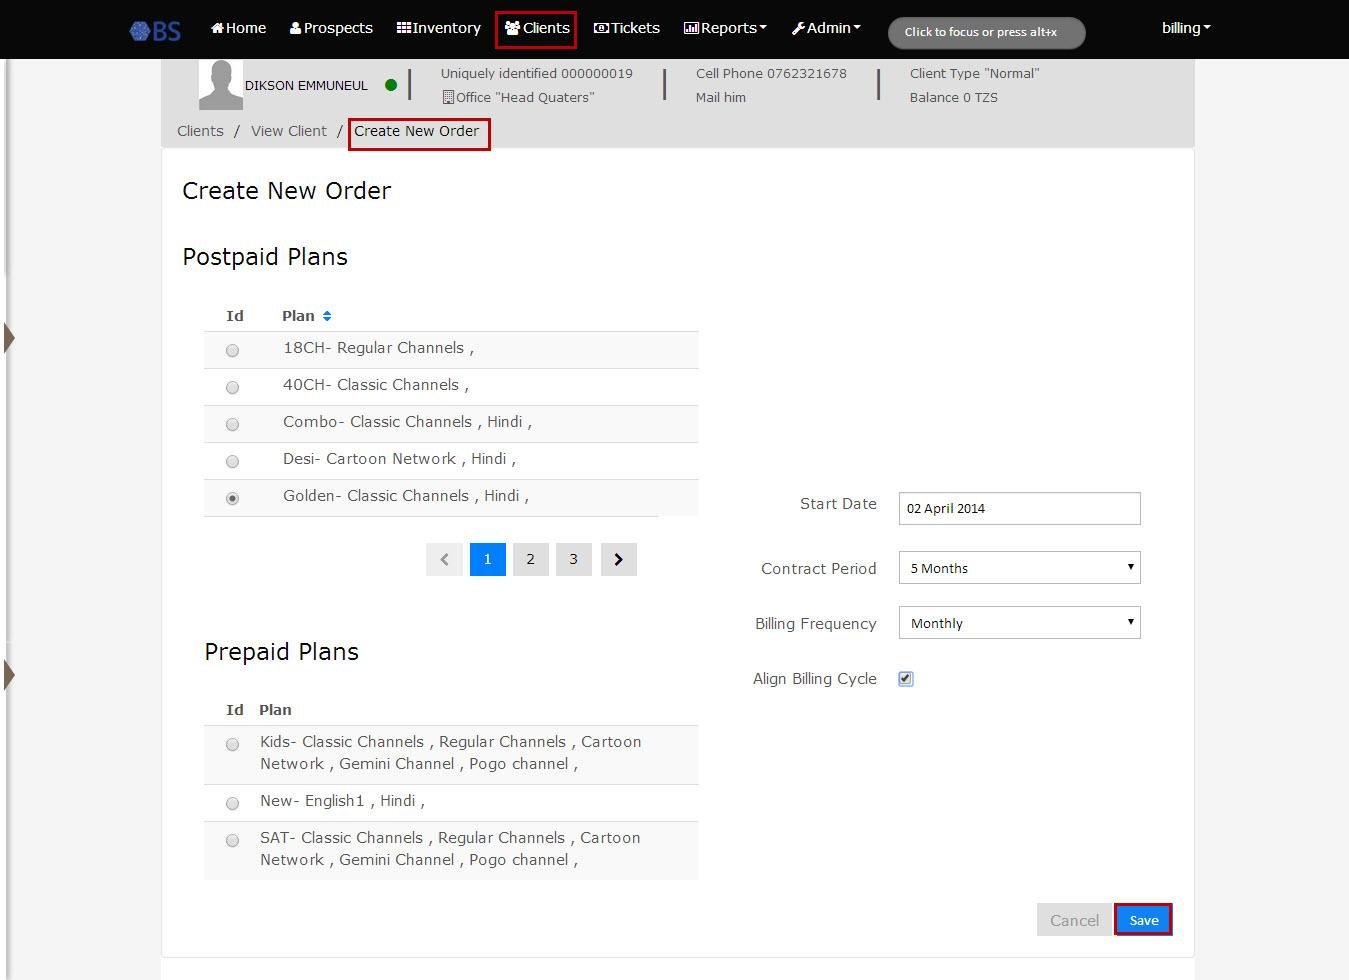Screen dimensions: 1349x980
Task: Go to page 3 of postpaid plans
Action: point(573,559)
